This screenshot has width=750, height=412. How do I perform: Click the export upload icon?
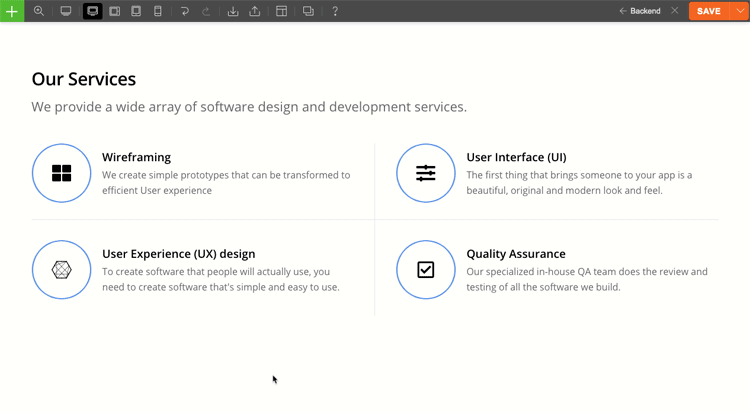(255, 11)
